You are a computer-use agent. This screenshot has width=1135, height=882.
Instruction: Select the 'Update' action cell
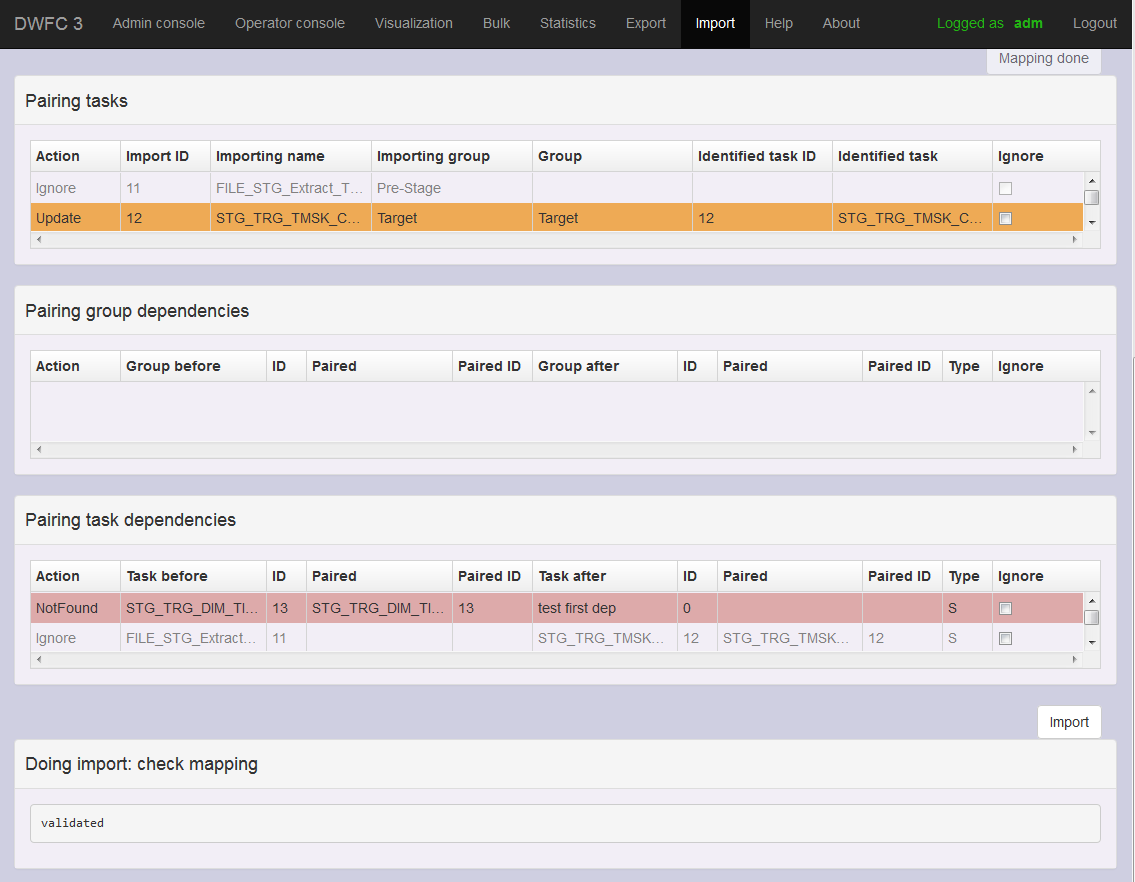75,218
